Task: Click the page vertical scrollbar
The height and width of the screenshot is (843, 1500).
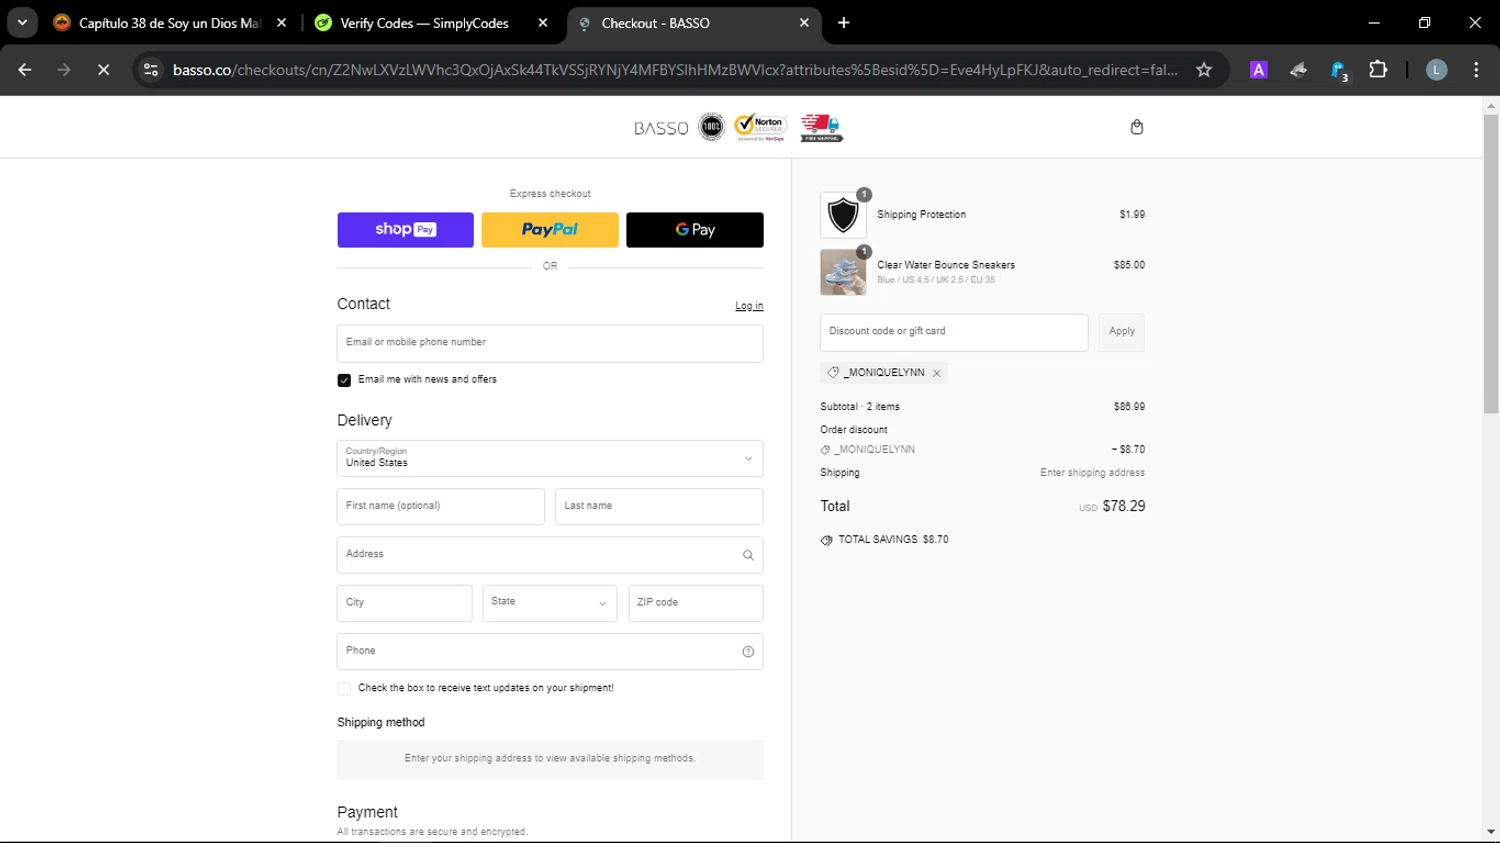Action: [x=1491, y=265]
